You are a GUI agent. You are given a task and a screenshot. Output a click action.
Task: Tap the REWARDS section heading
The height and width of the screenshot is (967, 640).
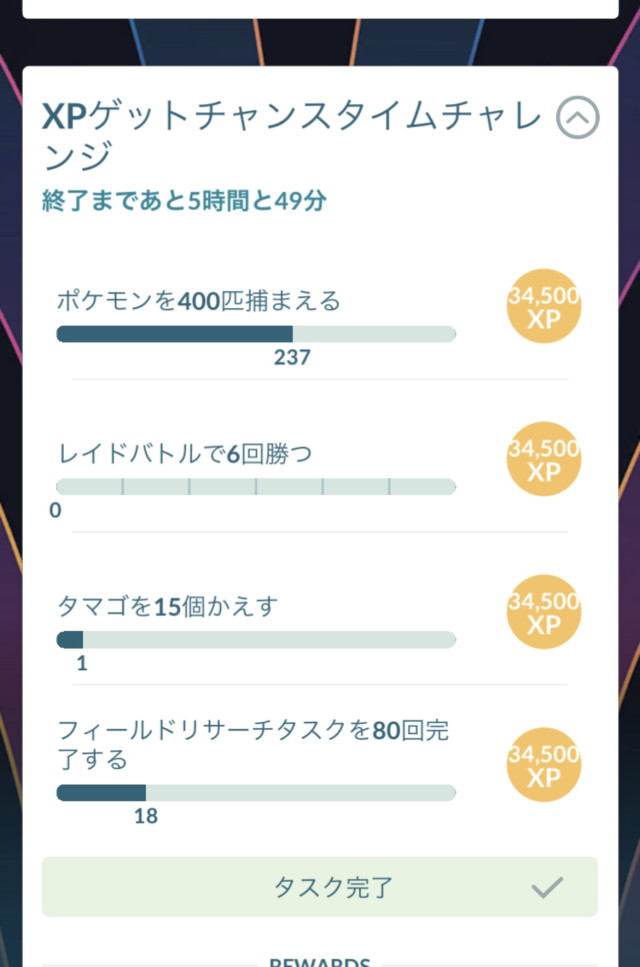click(320, 962)
